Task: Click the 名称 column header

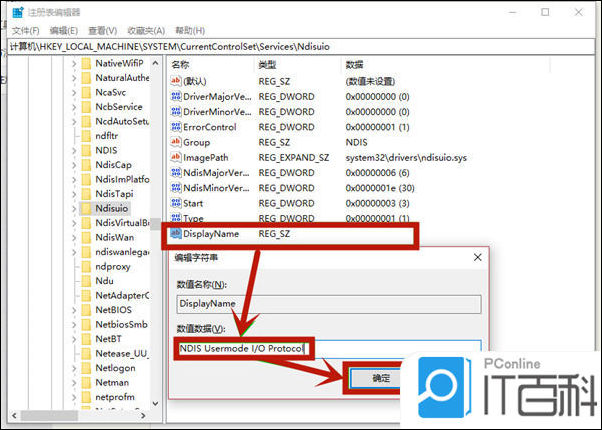Action: pos(180,65)
